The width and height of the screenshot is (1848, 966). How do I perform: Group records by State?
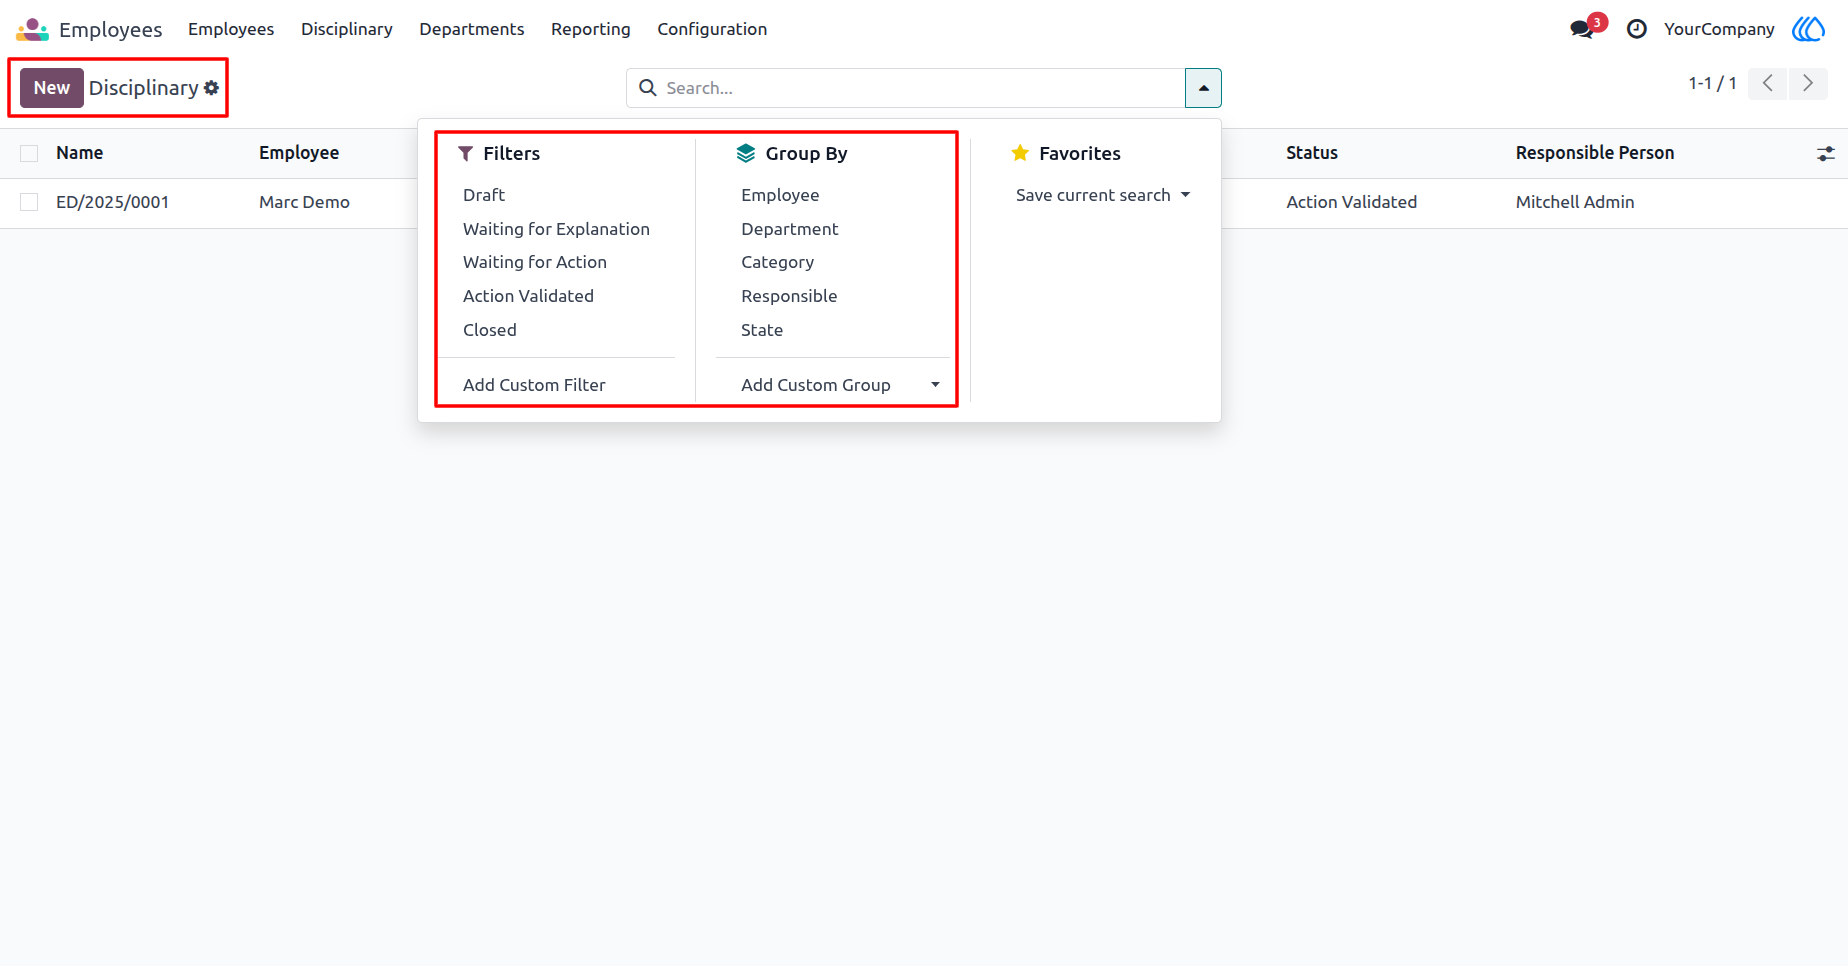(762, 330)
